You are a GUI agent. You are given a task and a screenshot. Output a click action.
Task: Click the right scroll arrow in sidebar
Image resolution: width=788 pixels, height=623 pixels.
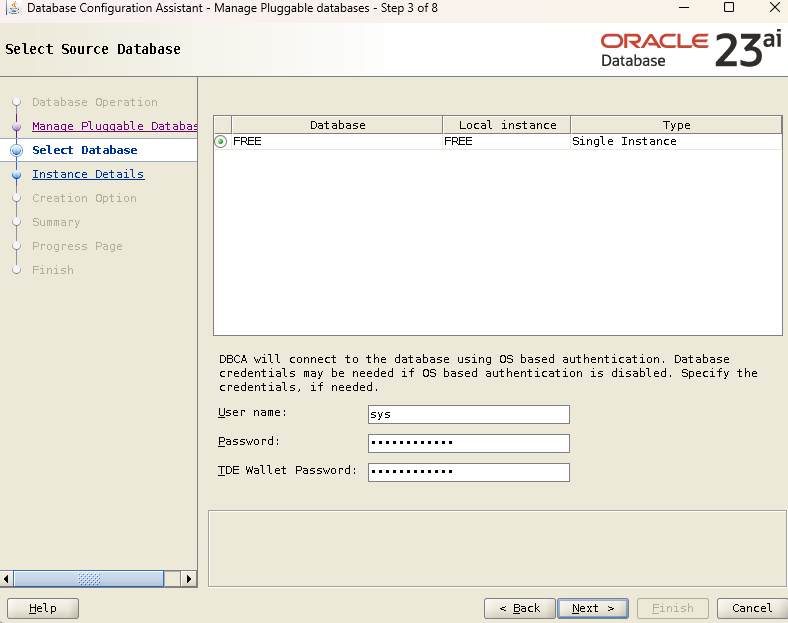tap(188, 579)
